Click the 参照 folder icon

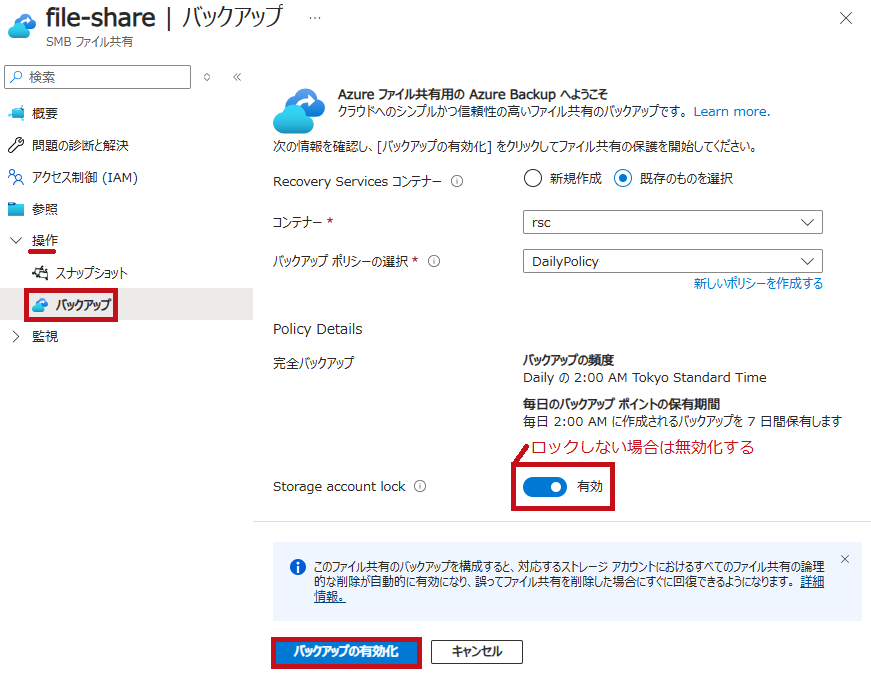coord(16,209)
